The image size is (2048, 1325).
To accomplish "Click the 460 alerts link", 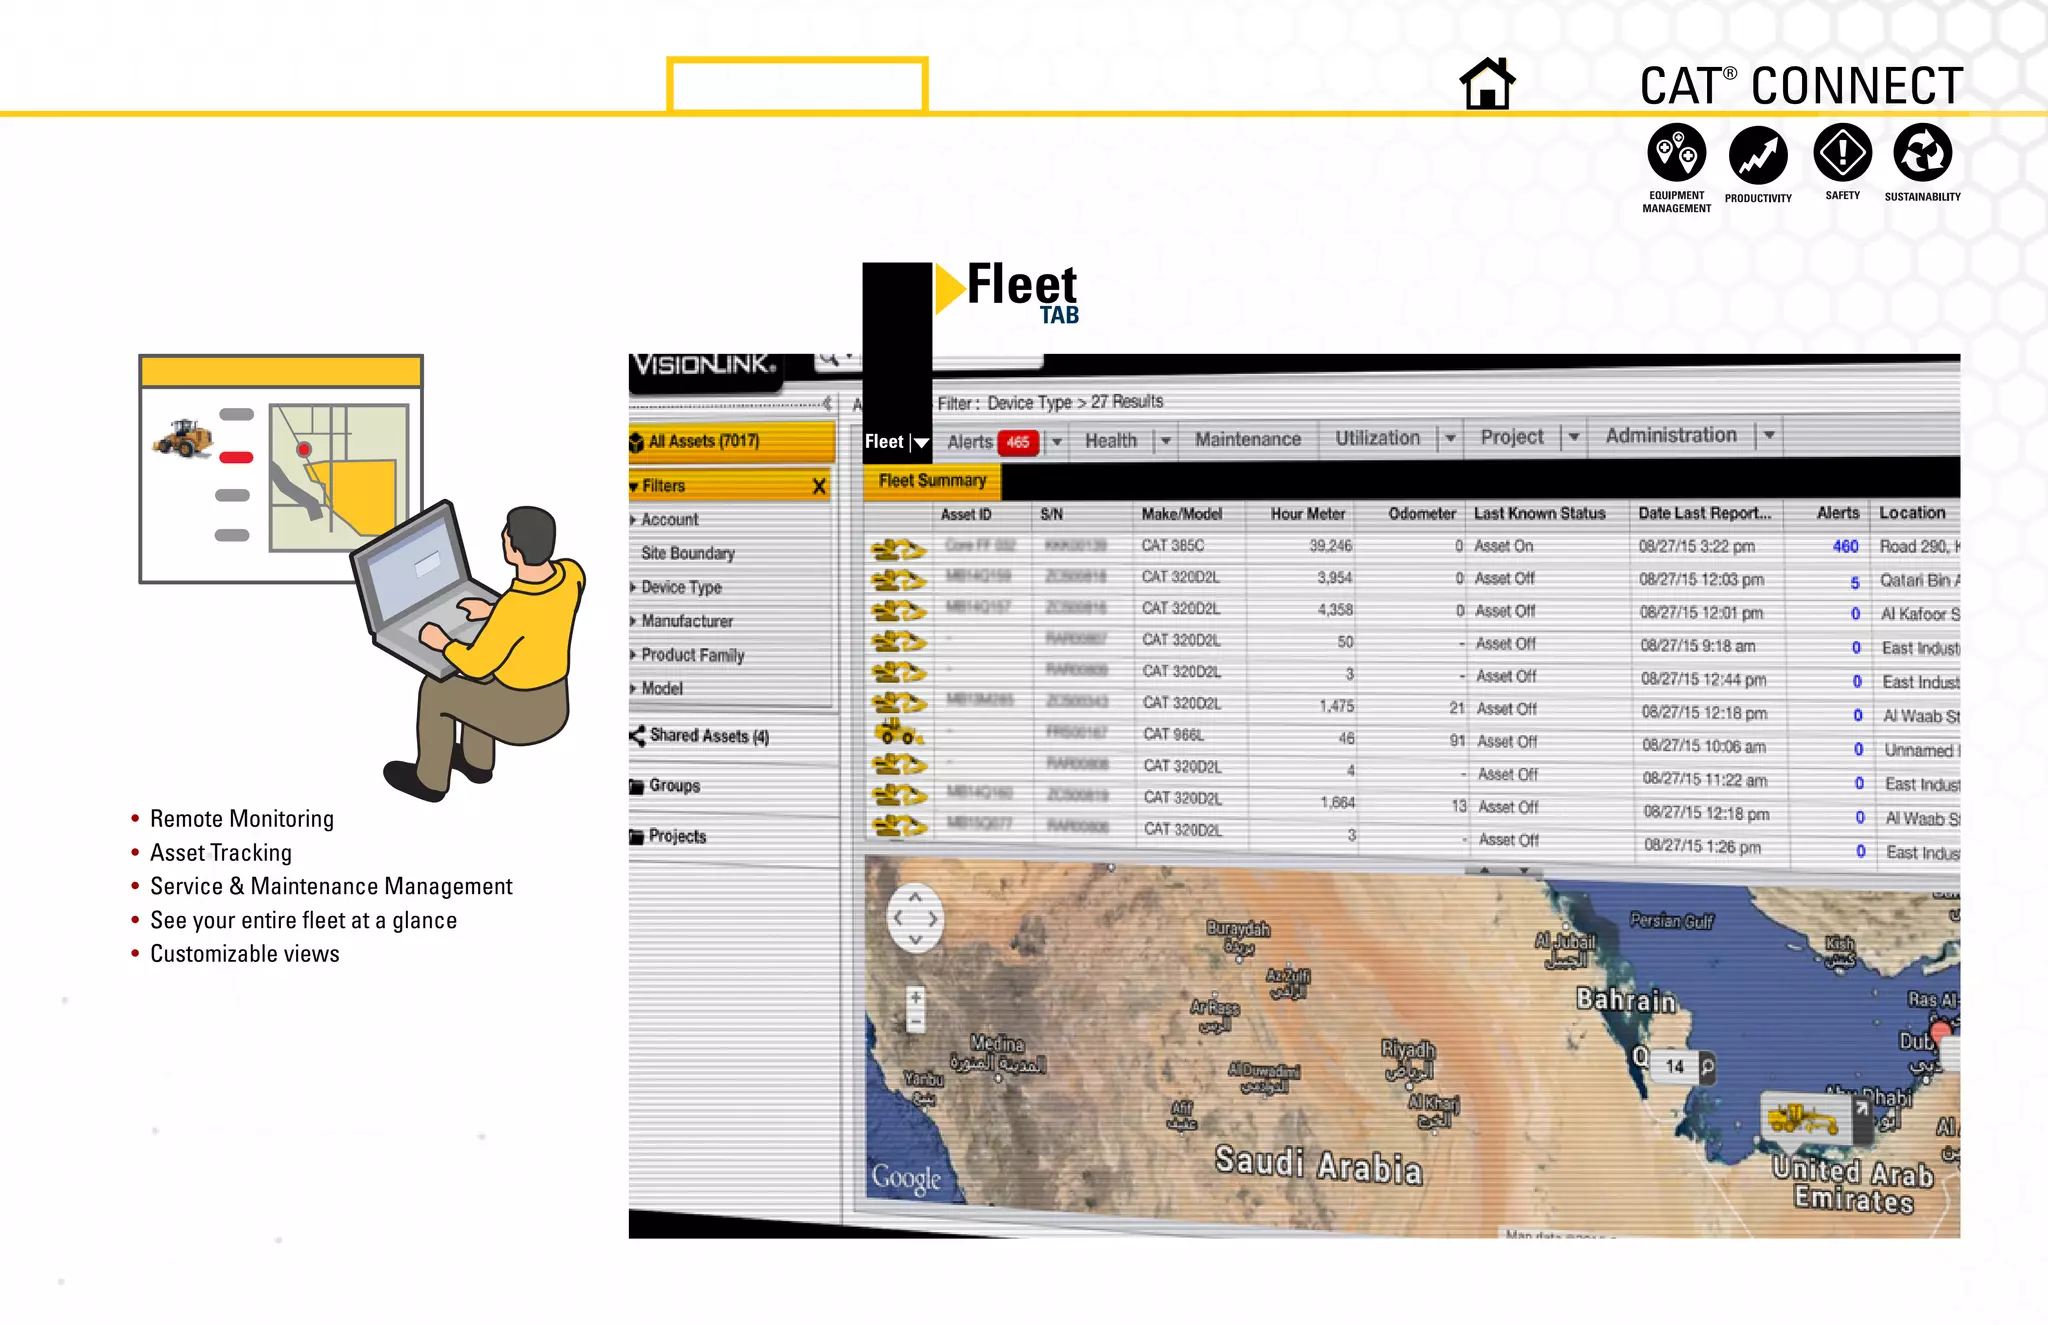I will (x=1845, y=546).
